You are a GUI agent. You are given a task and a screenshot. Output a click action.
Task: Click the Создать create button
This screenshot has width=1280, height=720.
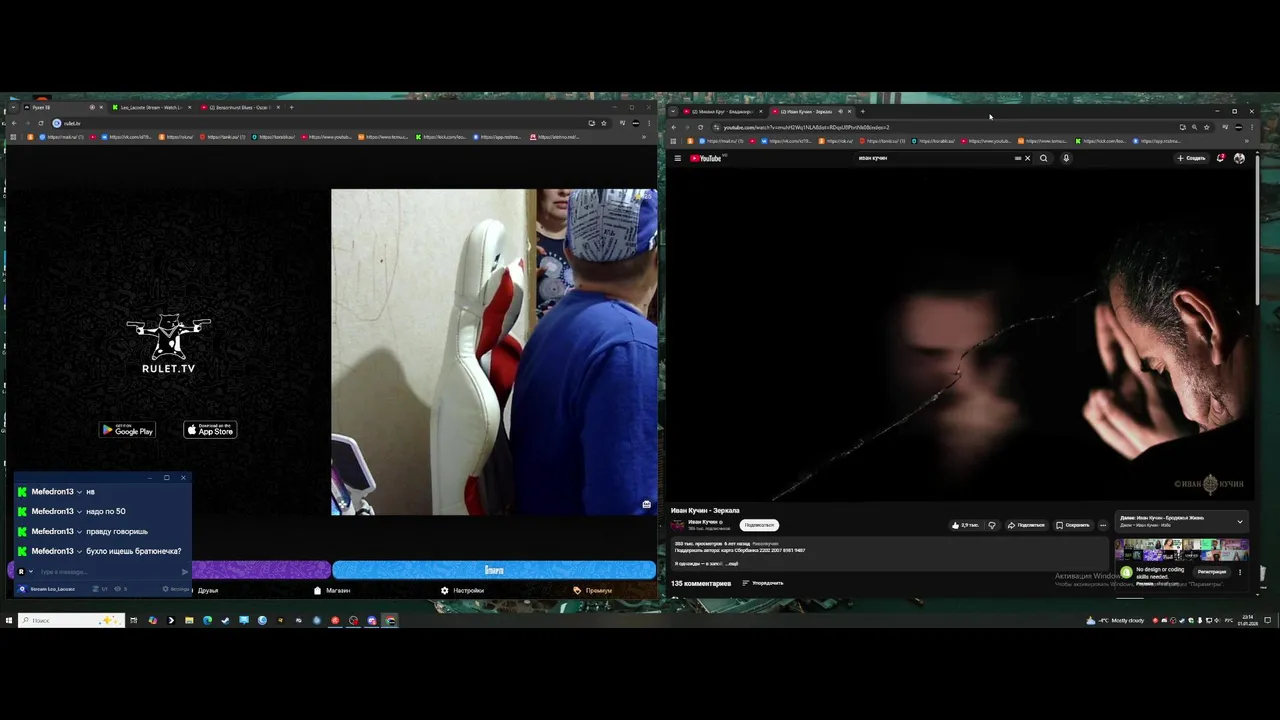[1191, 158]
